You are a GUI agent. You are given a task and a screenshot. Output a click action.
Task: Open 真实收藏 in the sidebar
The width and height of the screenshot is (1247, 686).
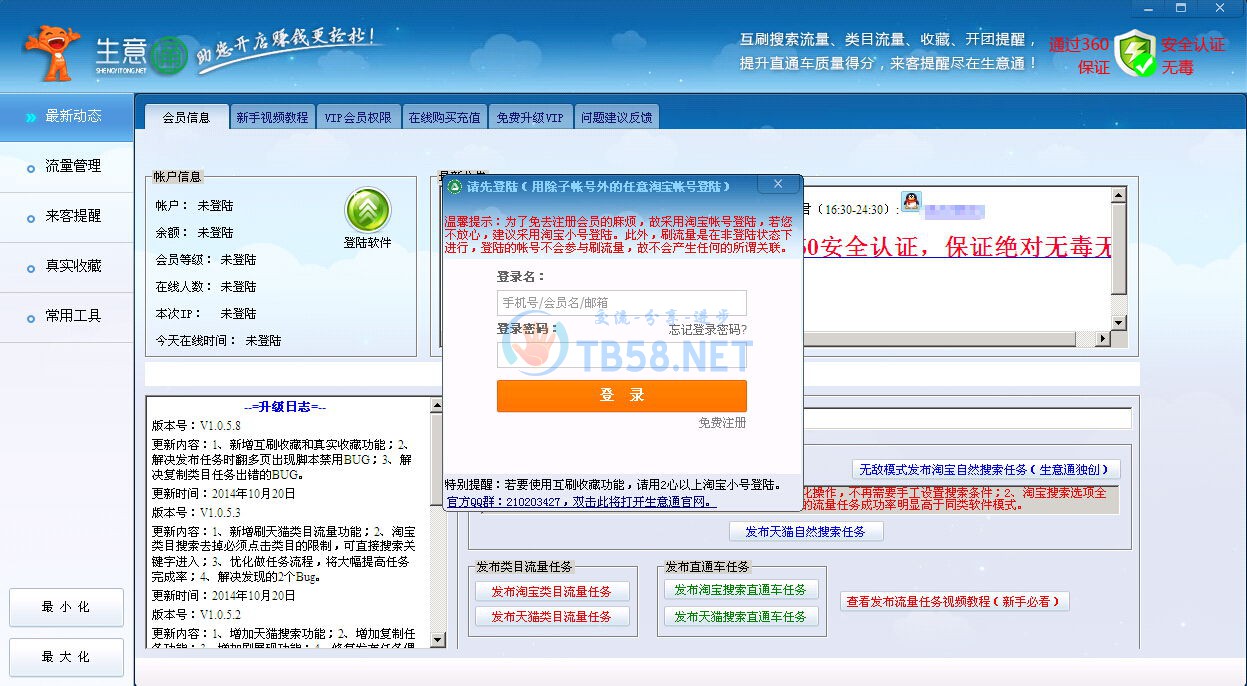(x=66, y=267)
